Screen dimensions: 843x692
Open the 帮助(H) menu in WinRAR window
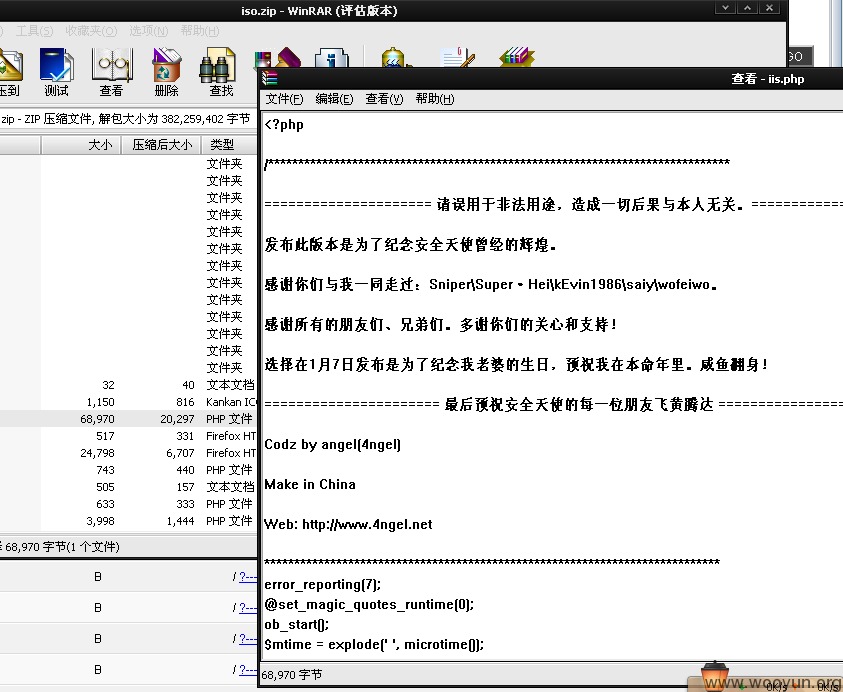(199, 31)
